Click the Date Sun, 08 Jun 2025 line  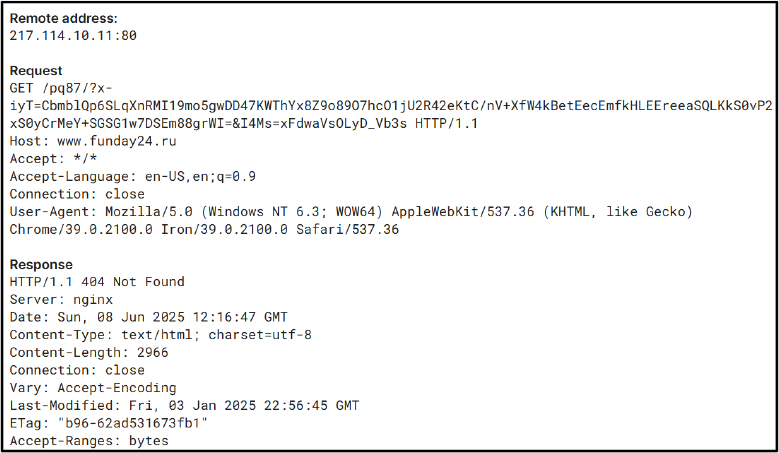pos(149,317)
